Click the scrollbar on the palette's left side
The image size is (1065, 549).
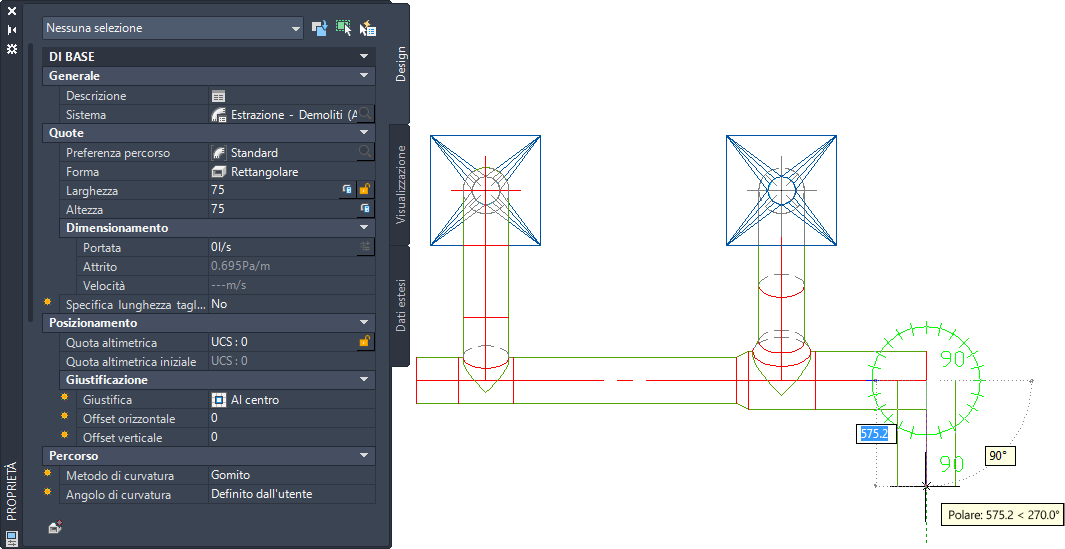pyautogui.click(x=30, y=182)
